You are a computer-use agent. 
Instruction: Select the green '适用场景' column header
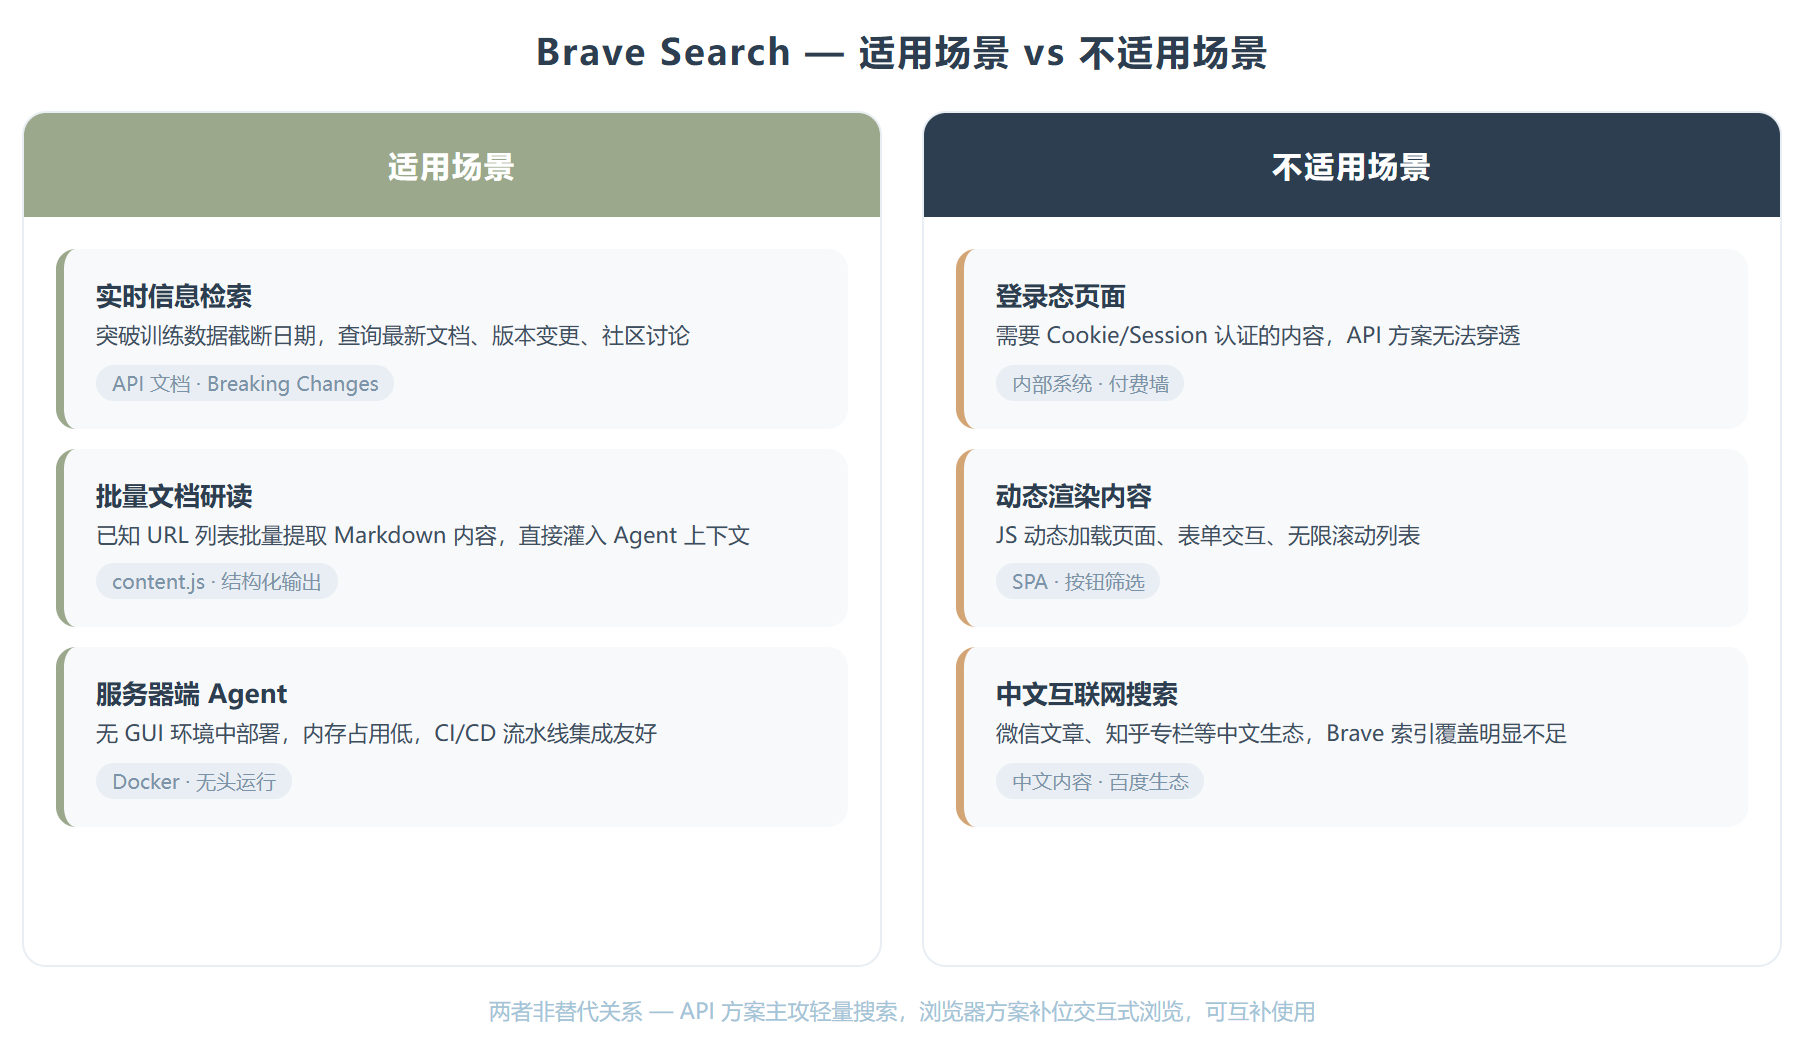[452, 165]
